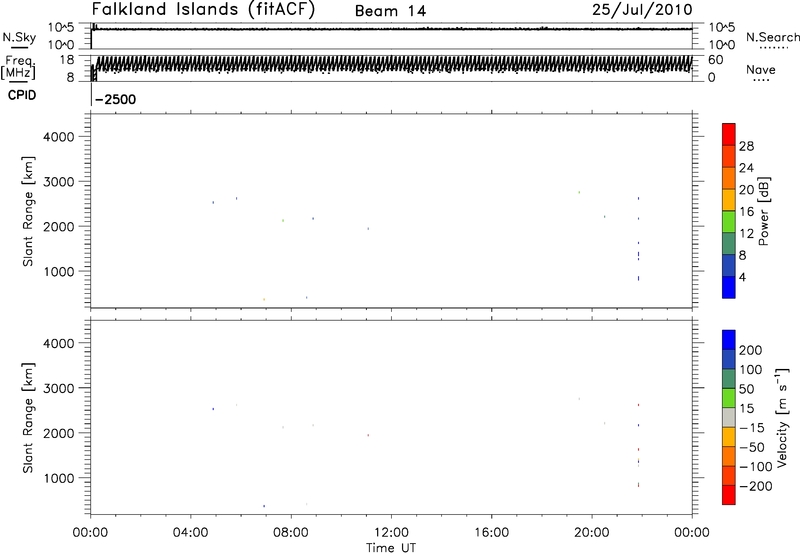This screenshot has height=554, width=800.
Task: Click the "08:00" time tick label
Action: 291,533
